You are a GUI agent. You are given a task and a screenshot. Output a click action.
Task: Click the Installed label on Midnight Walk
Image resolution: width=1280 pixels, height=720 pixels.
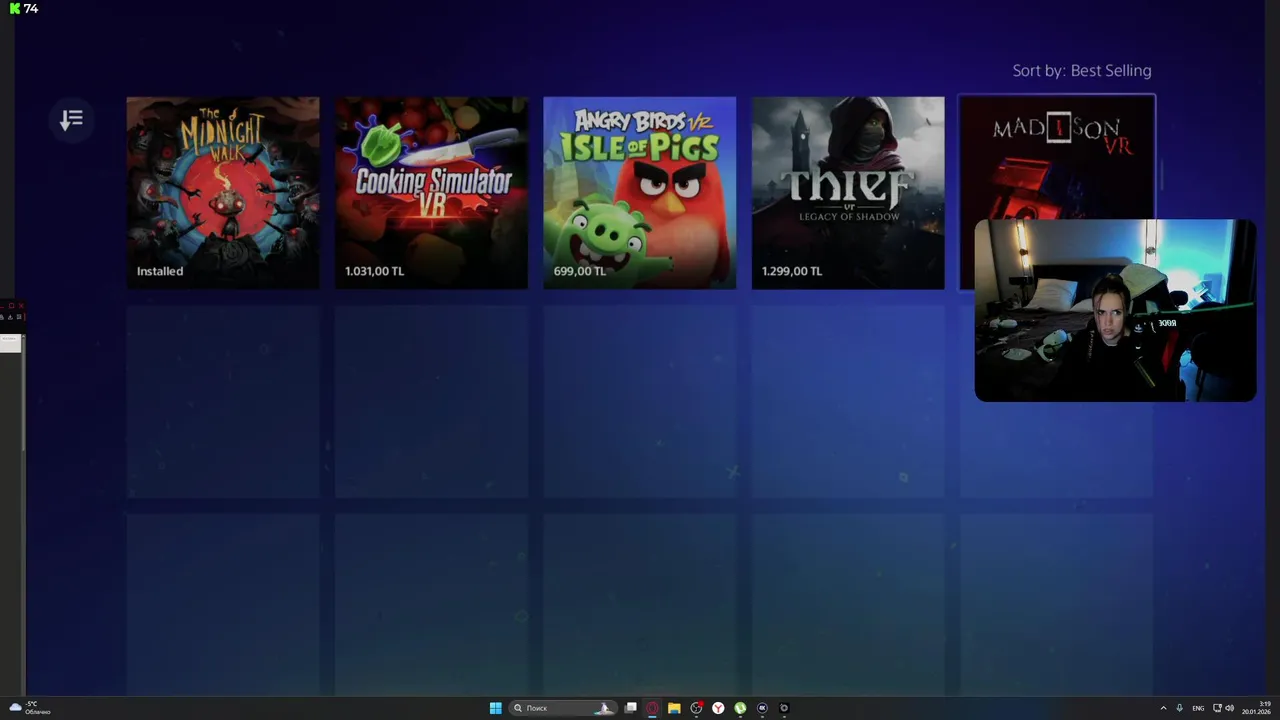[160, 271]
